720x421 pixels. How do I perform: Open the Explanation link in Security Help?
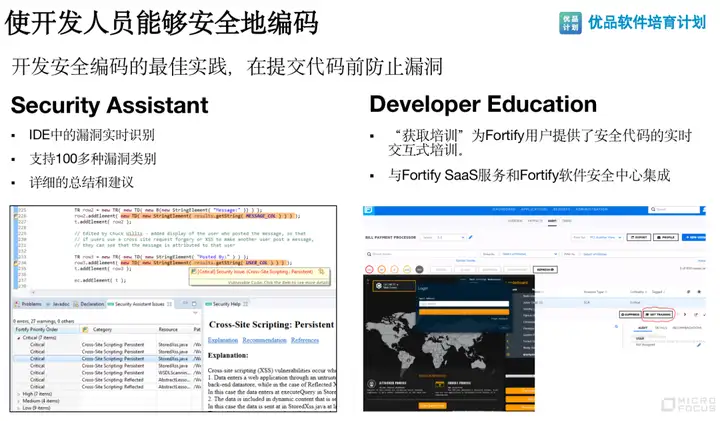223,340
